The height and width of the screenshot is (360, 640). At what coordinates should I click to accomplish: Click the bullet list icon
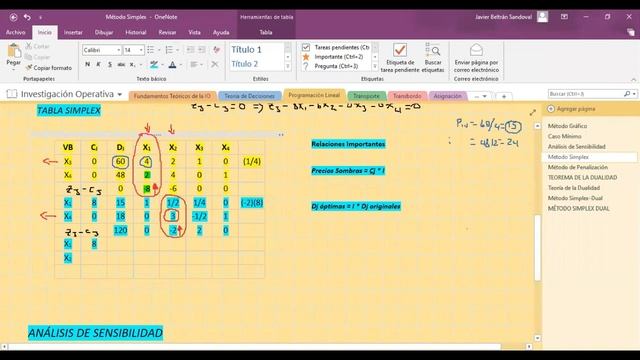pos(151,50)
